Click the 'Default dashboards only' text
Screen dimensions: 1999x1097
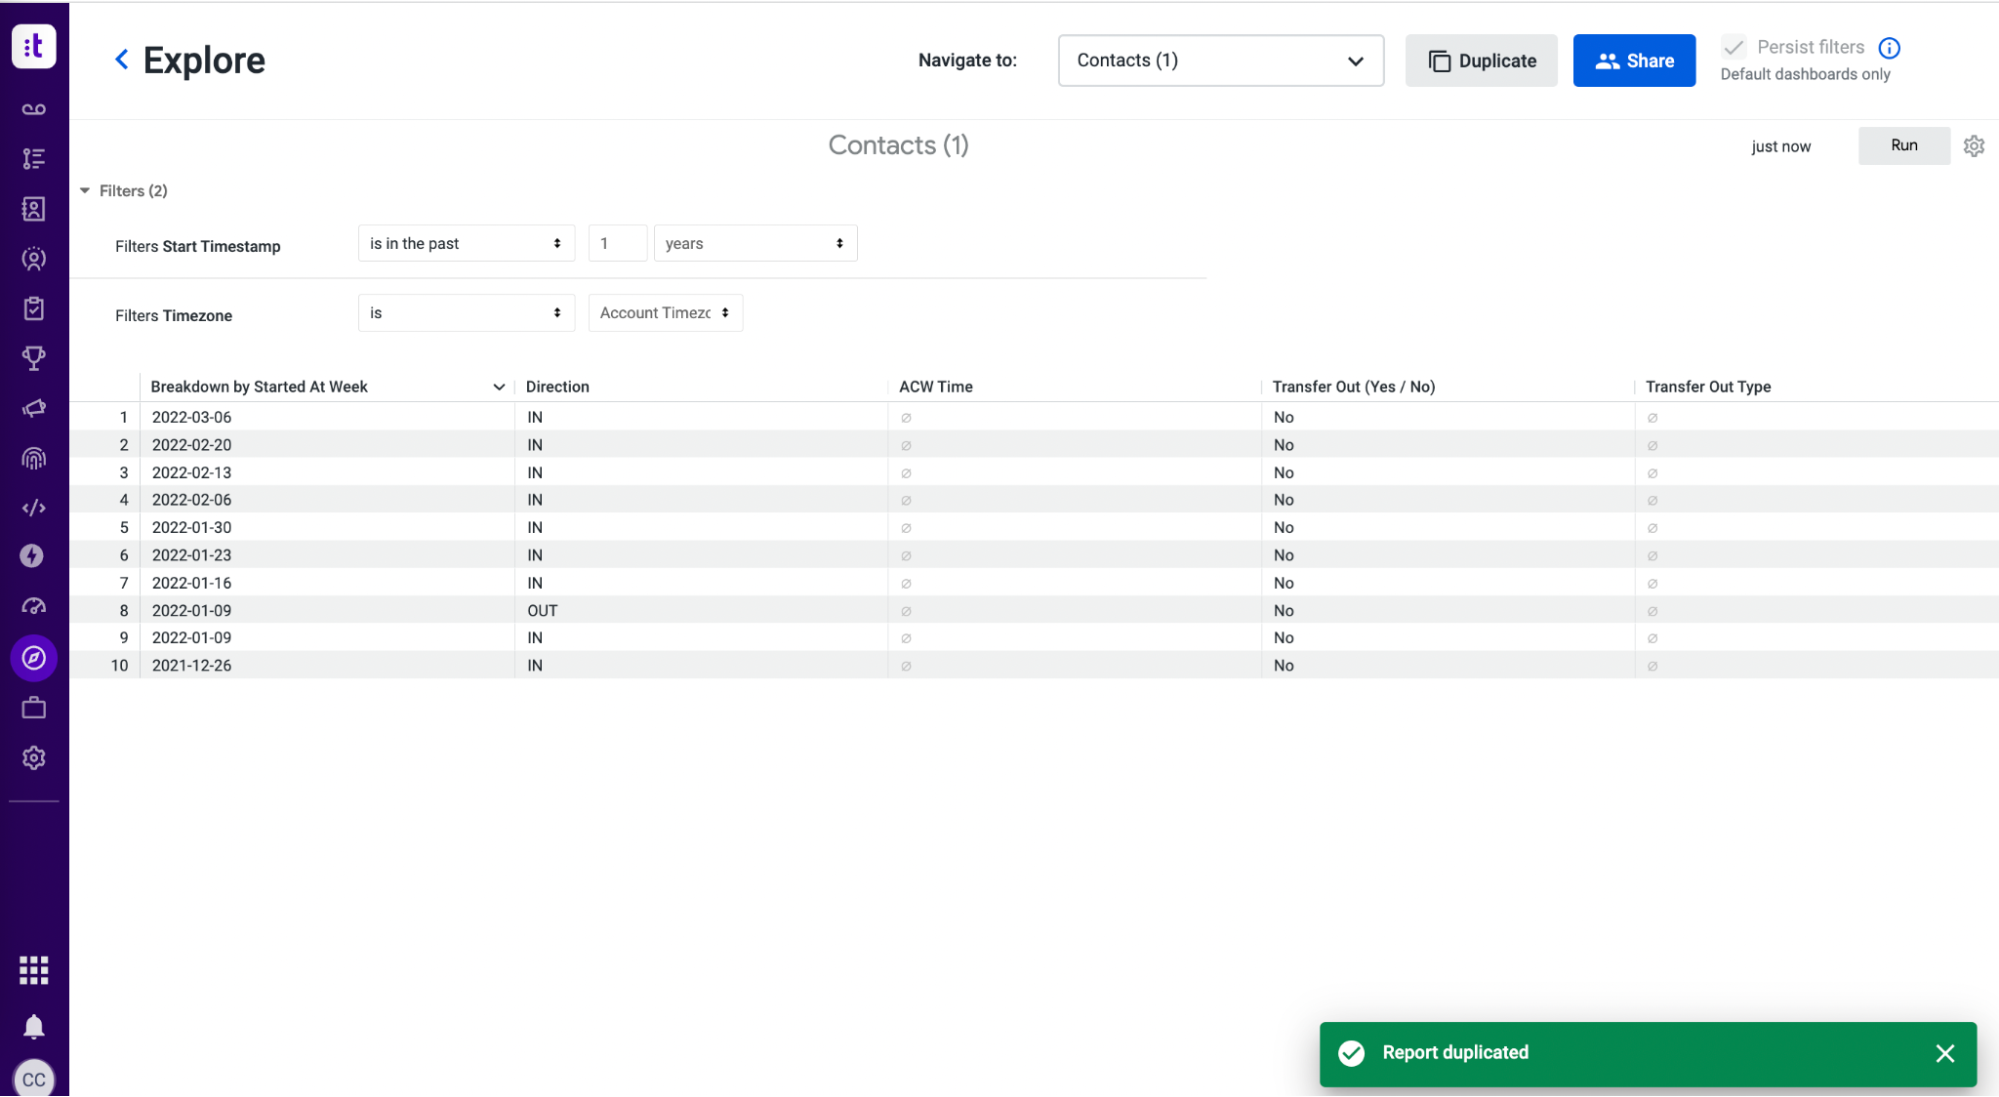click(1805, 74)
